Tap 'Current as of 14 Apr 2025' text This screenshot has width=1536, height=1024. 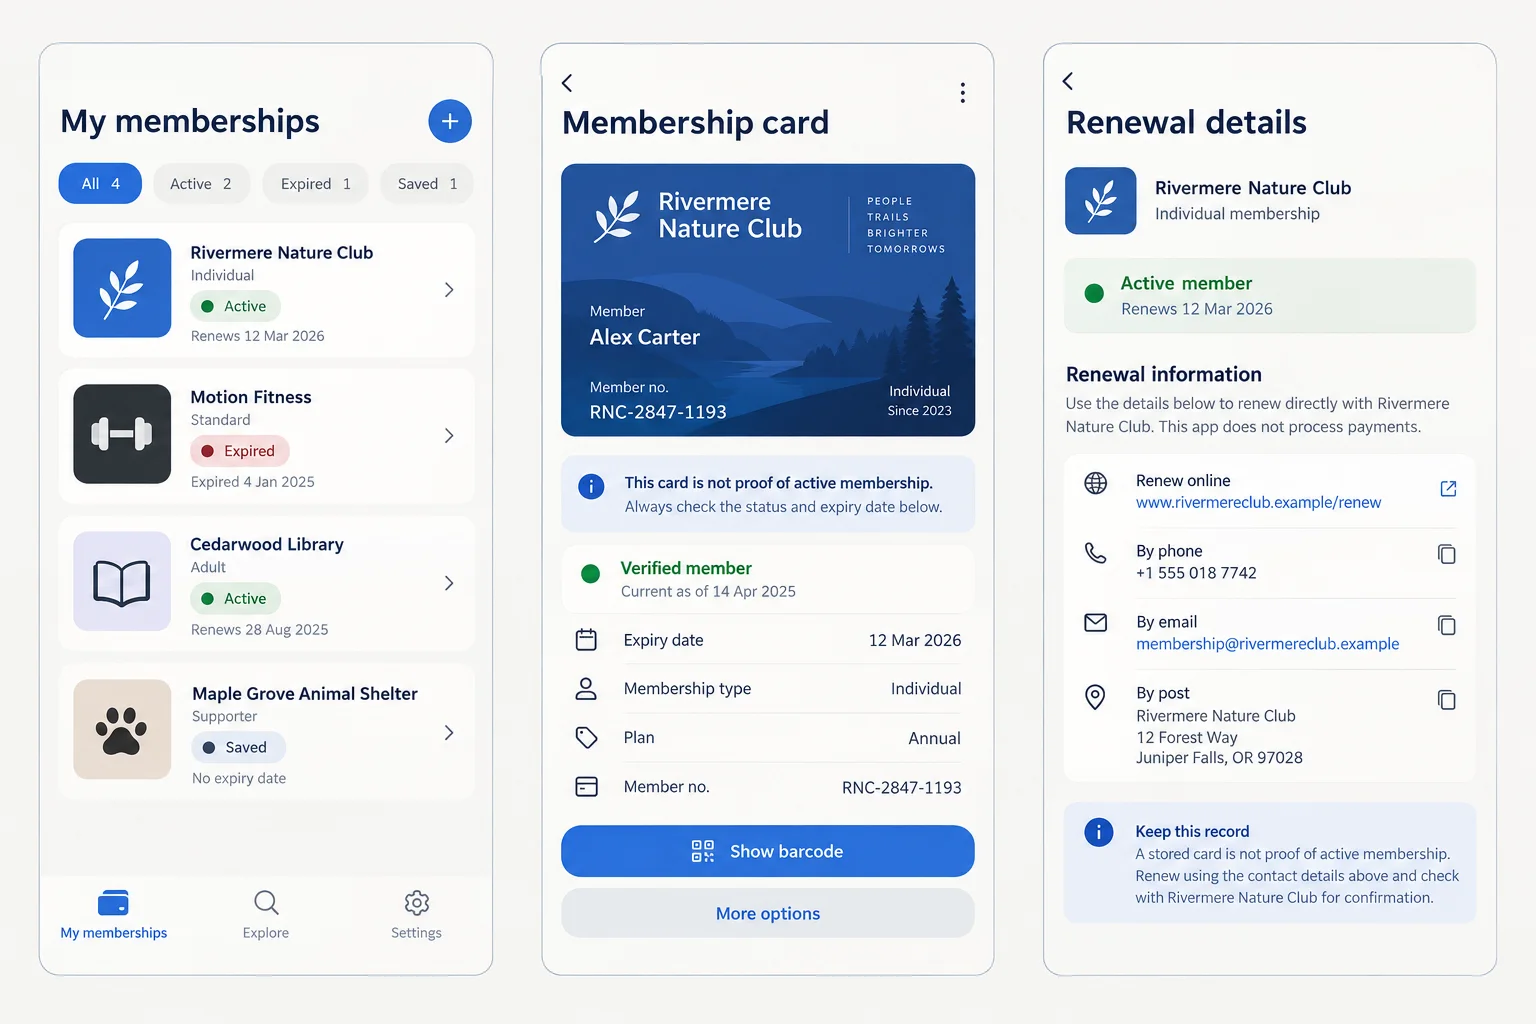pyautogui.click(x=708, y=591)
